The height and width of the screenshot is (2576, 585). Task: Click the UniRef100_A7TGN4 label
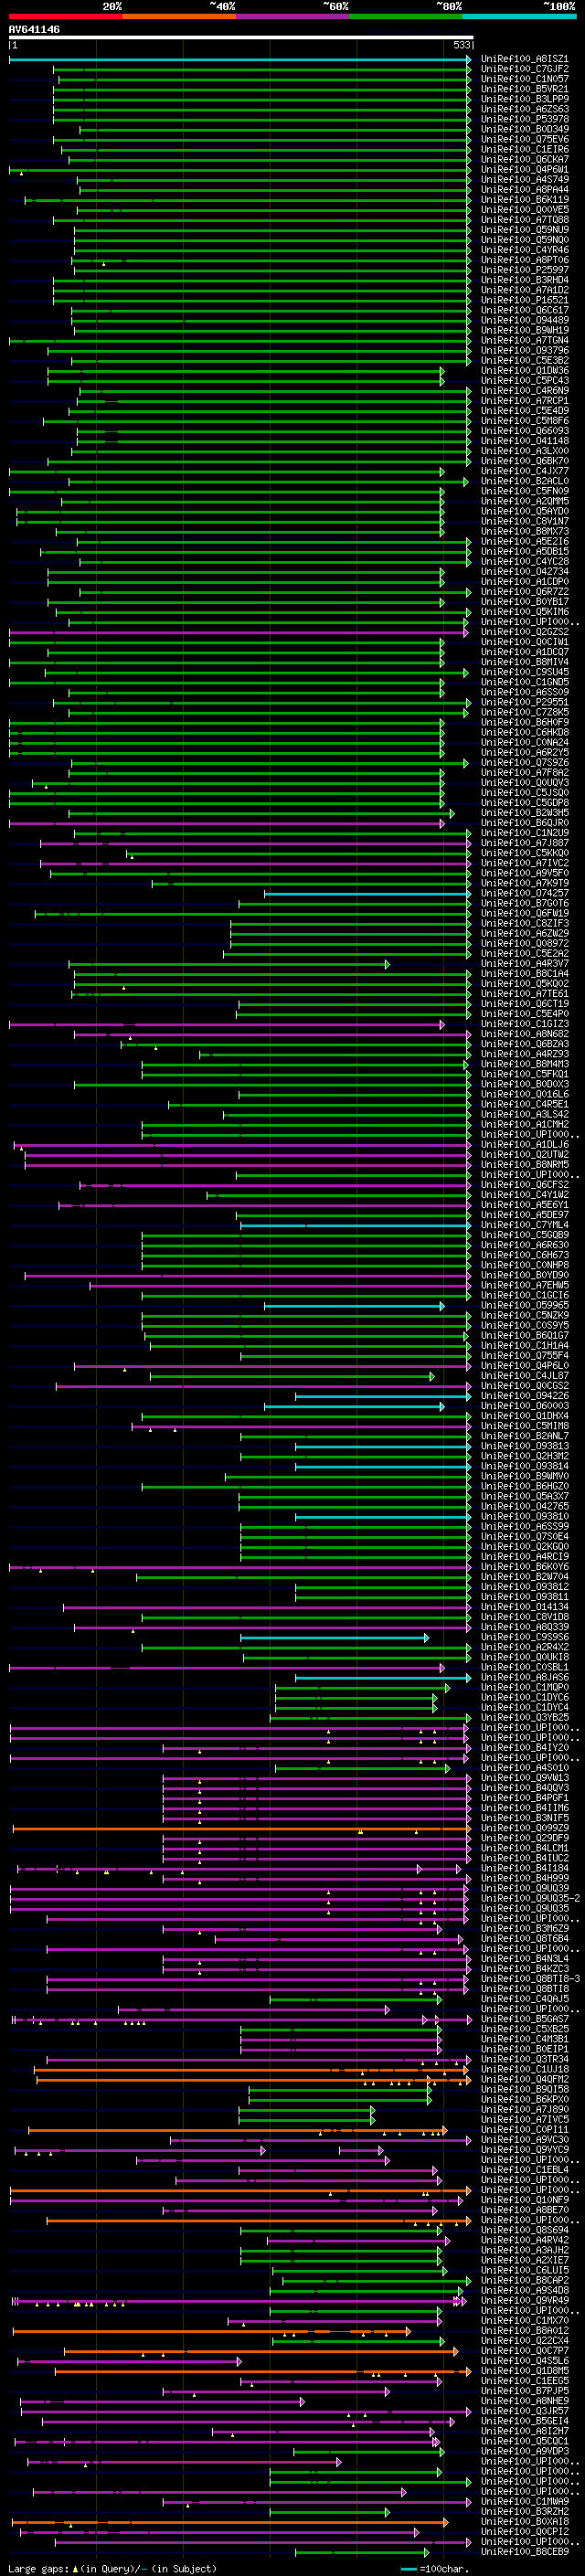pos(524,340)
